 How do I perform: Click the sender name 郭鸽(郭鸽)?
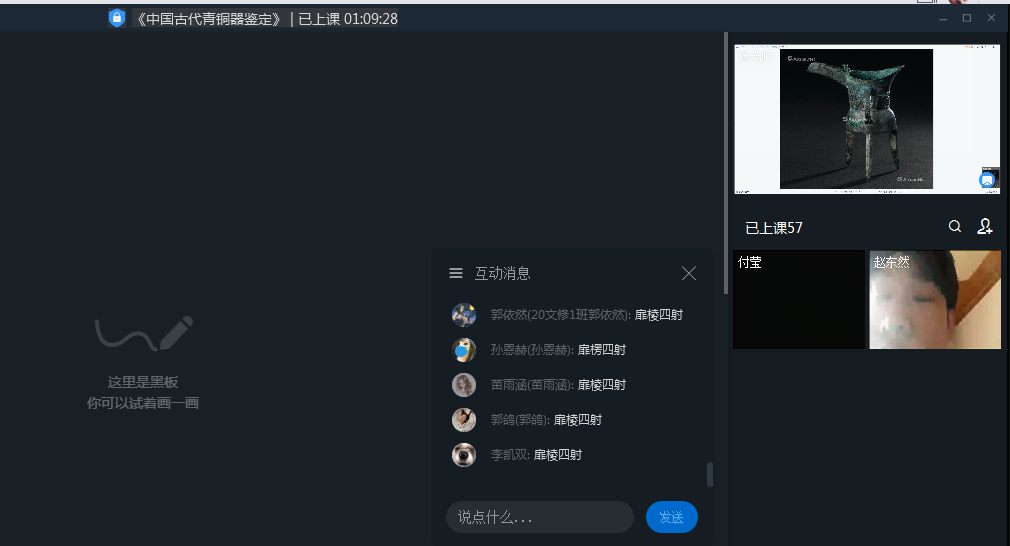pyautogui.click(x=520, y=420)
